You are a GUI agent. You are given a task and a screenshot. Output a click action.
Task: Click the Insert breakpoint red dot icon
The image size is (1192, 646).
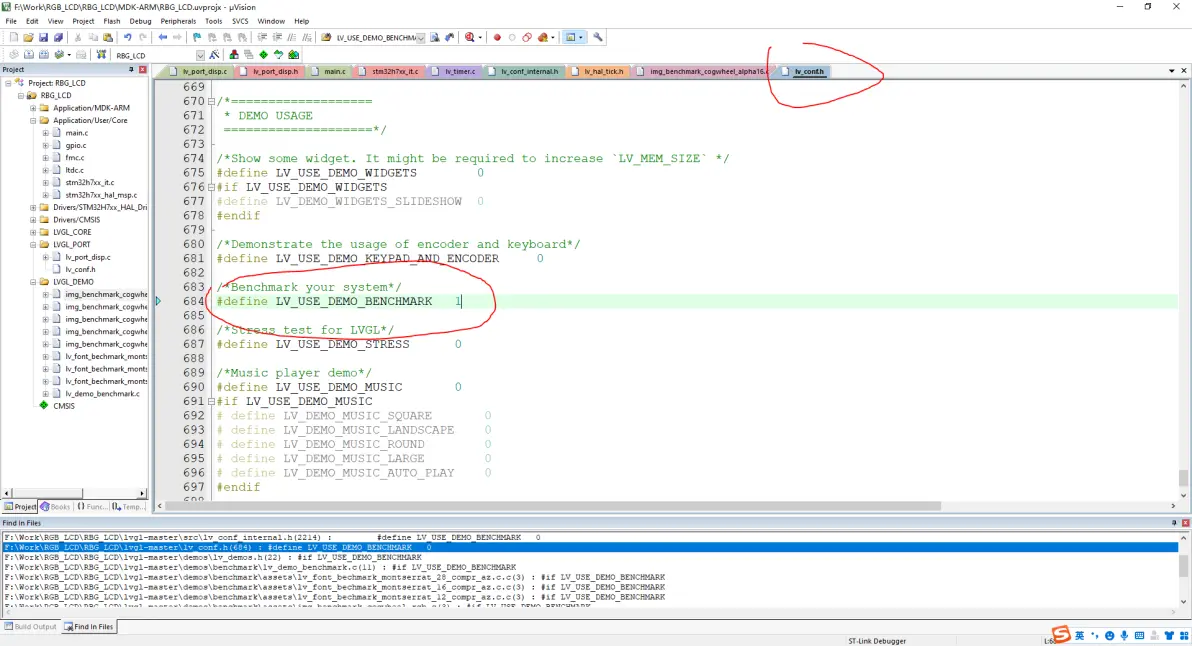497,38
